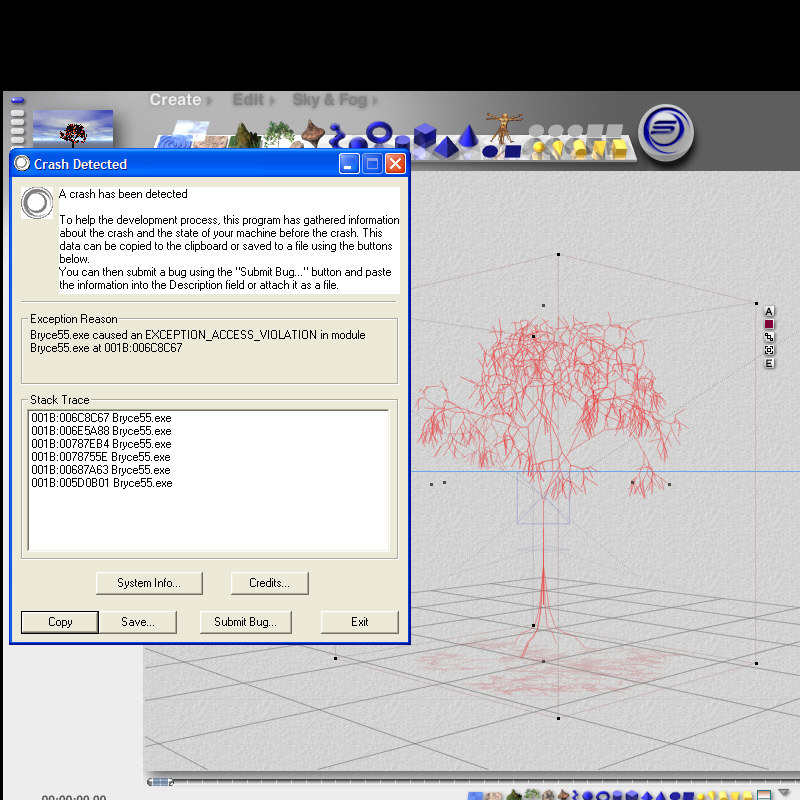800x800 pixels.
Task: Create a torus primitive
Action: tap(379, 132)
